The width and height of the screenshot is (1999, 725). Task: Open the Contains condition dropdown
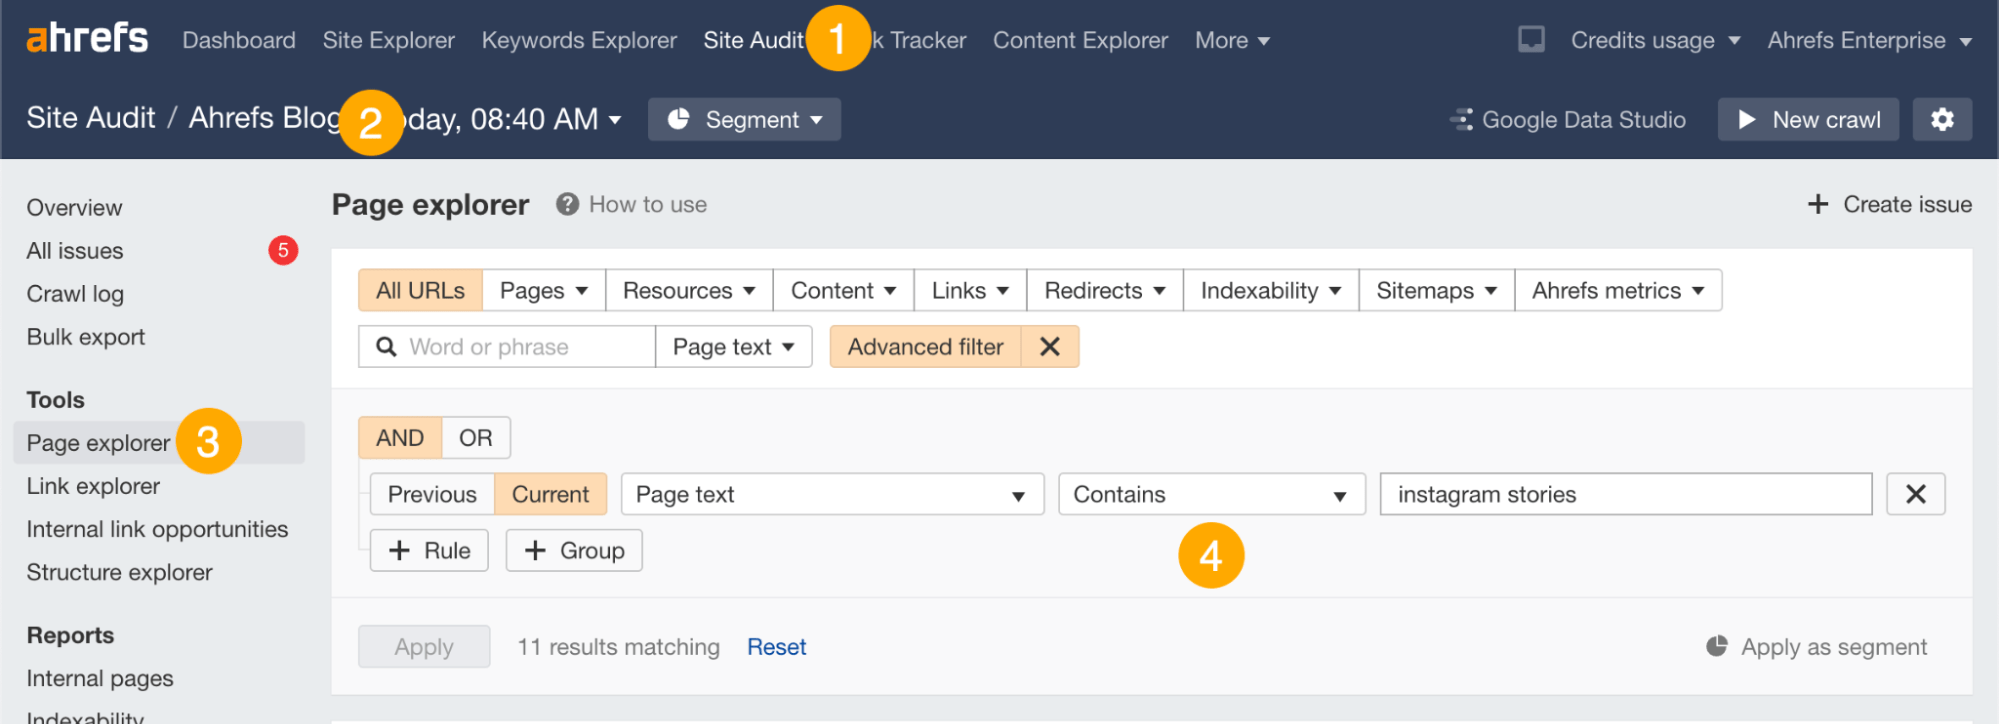click(1212, 494)
